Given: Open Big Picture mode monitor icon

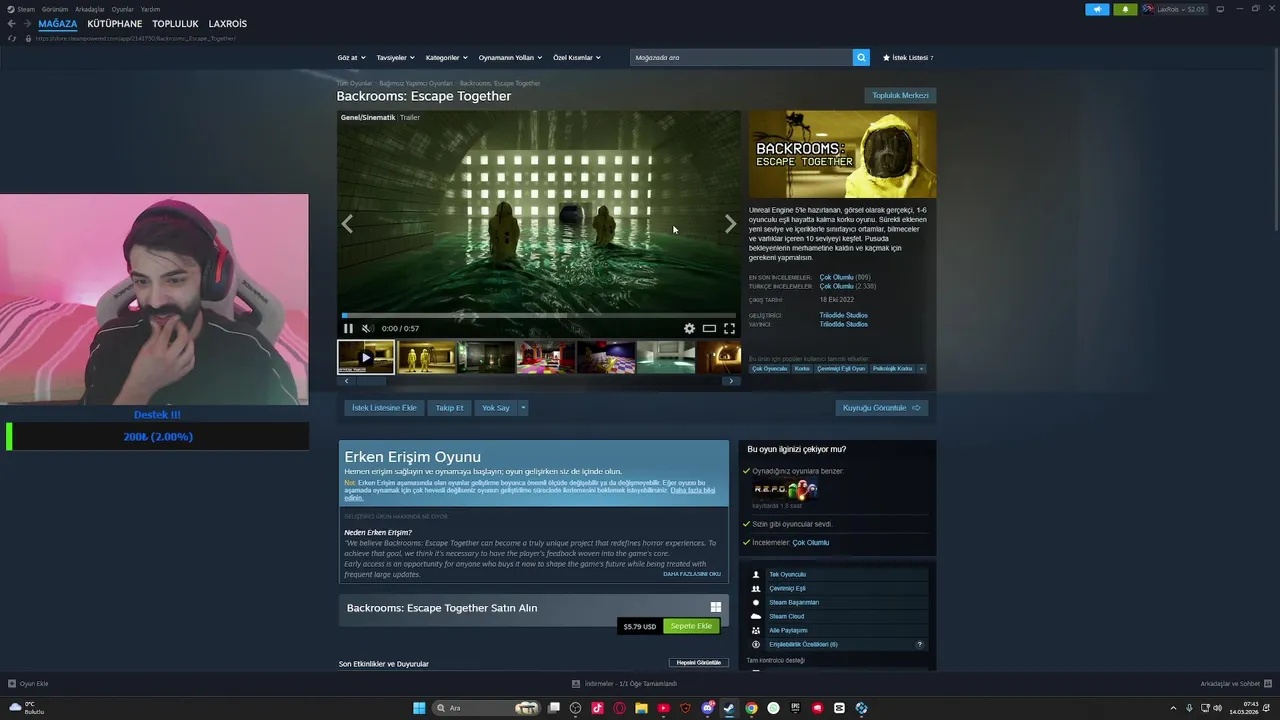Looking at the screenshot, I should coord(1219,9).
